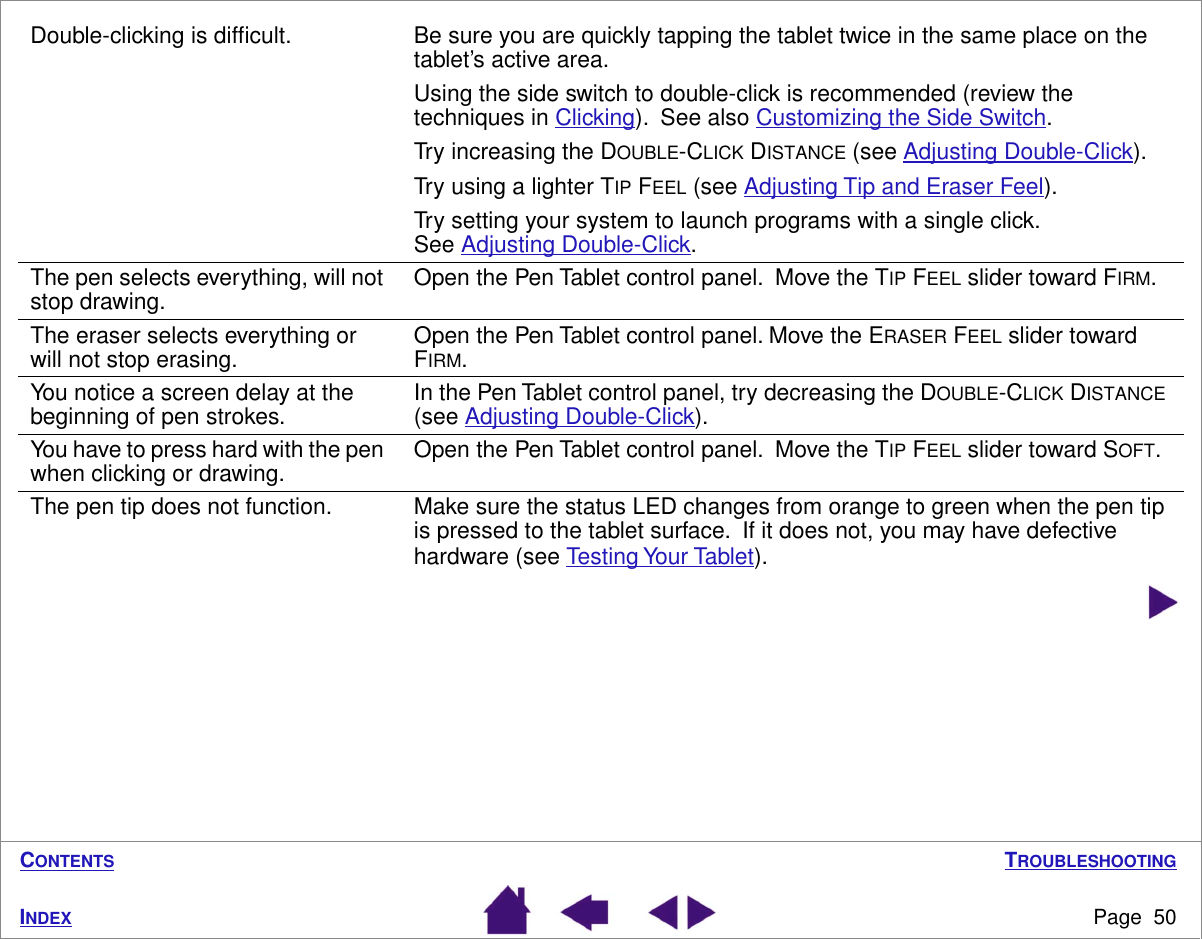Go to previous page triangle

(663, 914)
